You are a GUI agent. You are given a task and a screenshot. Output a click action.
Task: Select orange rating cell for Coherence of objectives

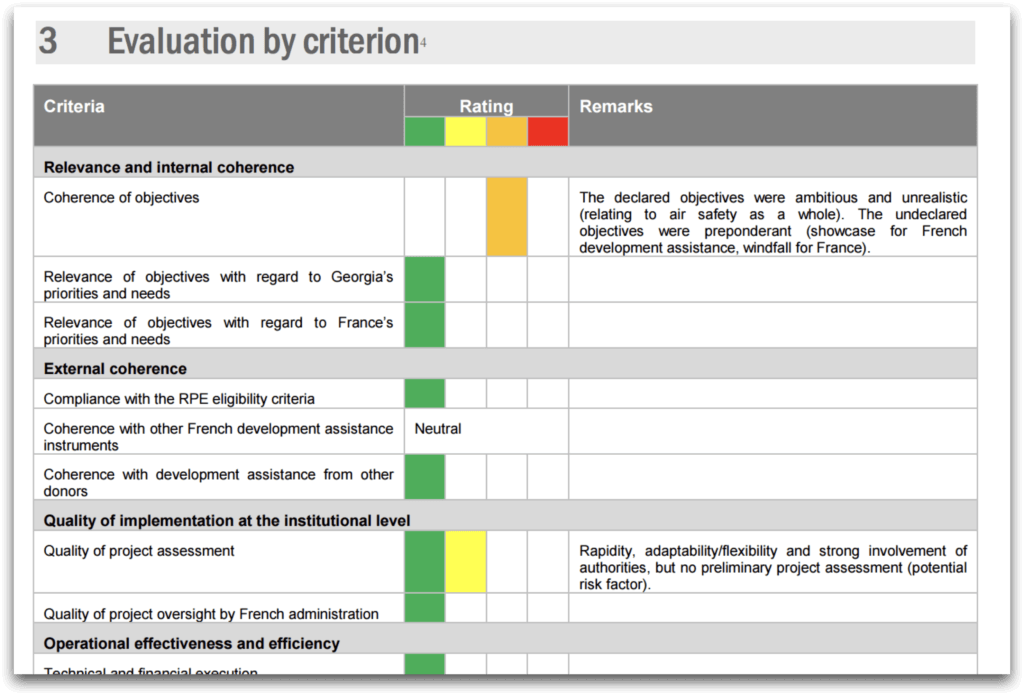pyautogui.click(x=507, y=217)
